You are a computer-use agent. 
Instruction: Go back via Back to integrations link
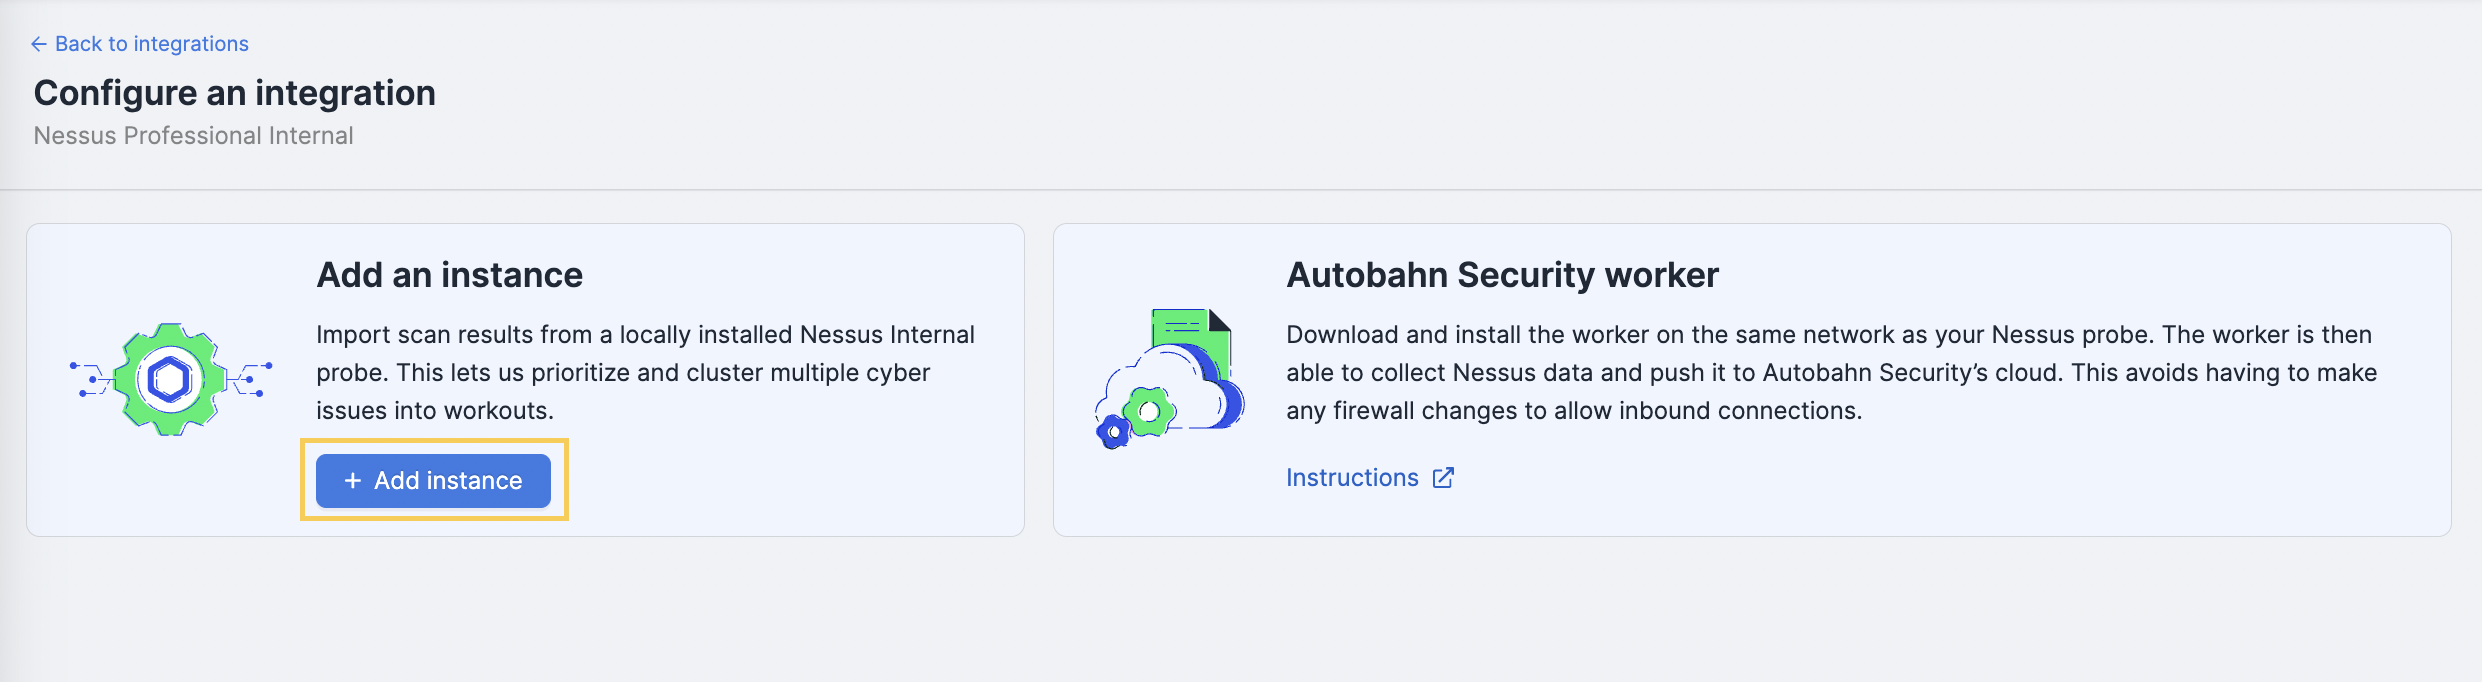(x=139, y=44)
